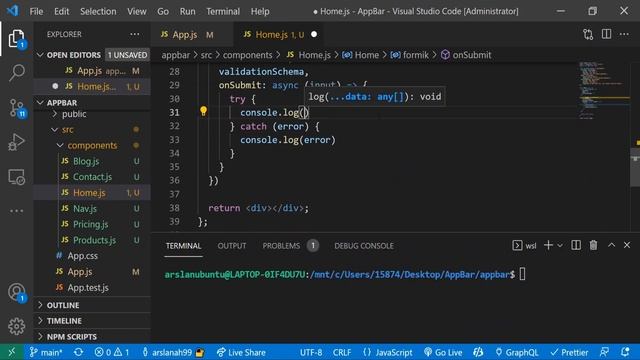This screenshot has width=640, height=360.
Task: Collapse the Open Editors section
Action: 40,55
